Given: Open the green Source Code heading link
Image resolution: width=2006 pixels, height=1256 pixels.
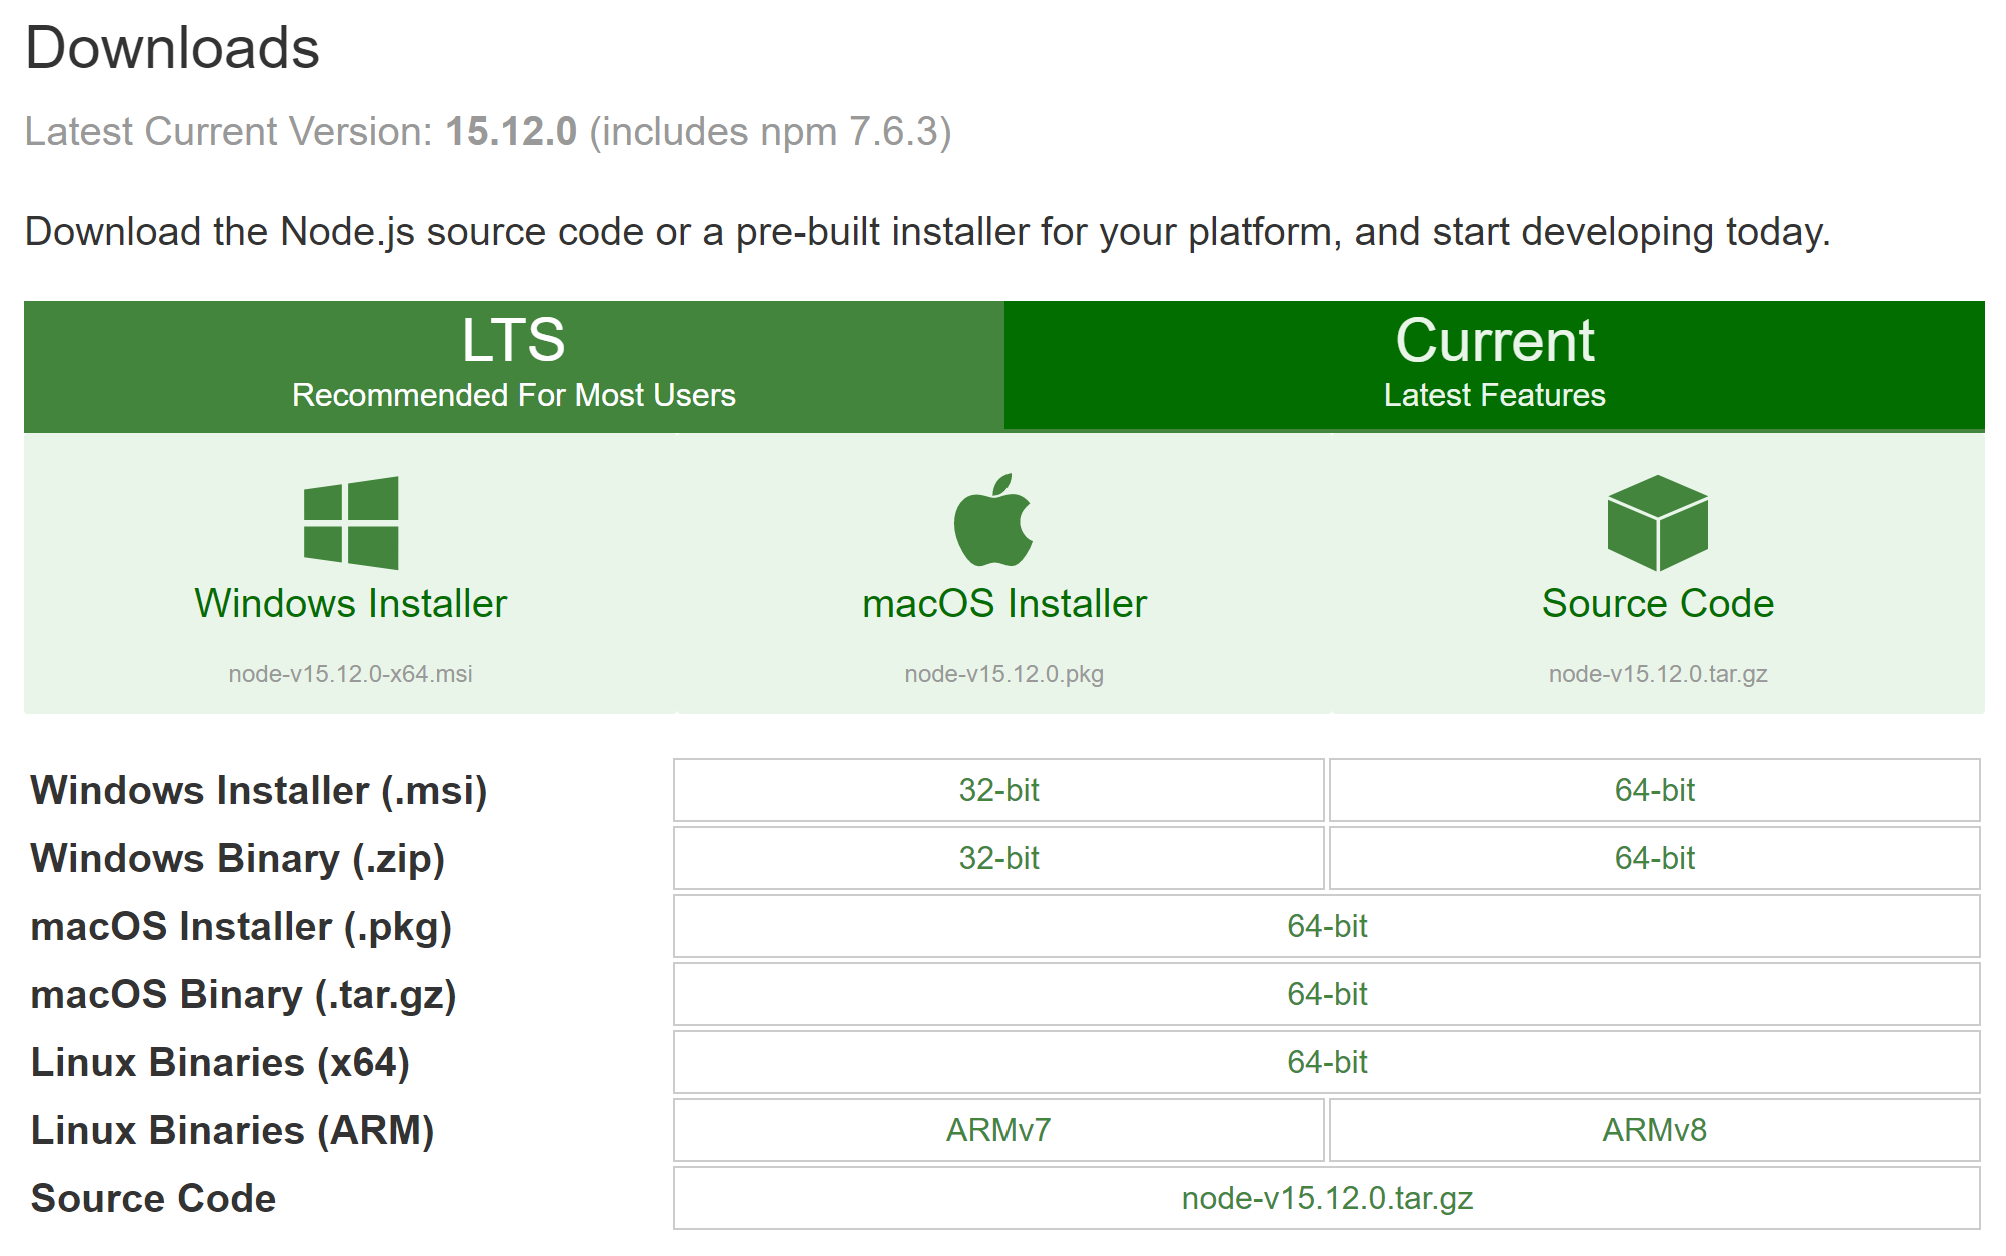Looking at the screenshot, I should point(1657,603).
